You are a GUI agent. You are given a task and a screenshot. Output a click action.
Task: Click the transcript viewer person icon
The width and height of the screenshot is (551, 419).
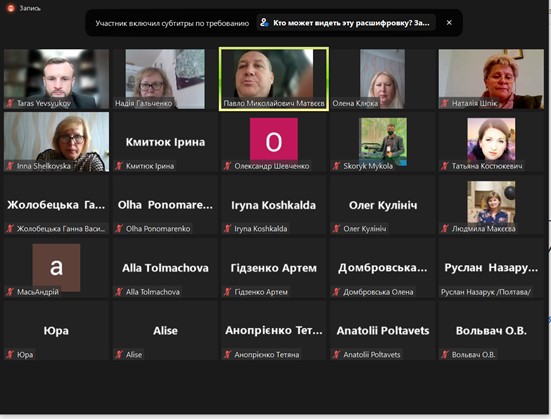[264, 22]
